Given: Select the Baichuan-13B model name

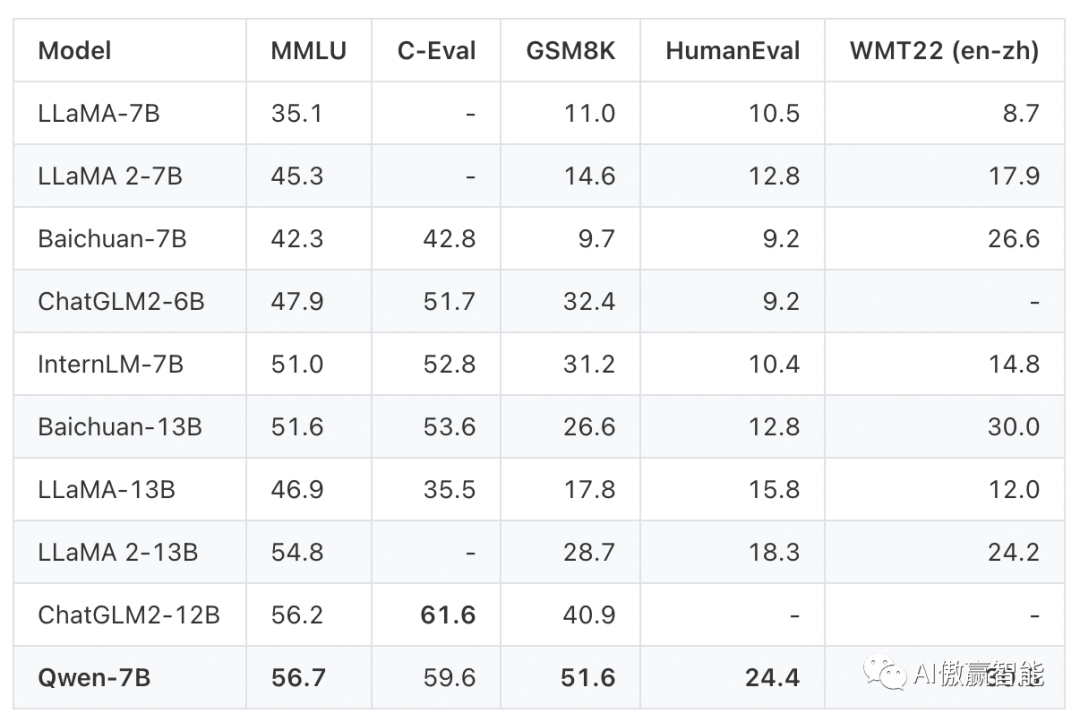Looking at the screenshot, I should pos(120,427).
